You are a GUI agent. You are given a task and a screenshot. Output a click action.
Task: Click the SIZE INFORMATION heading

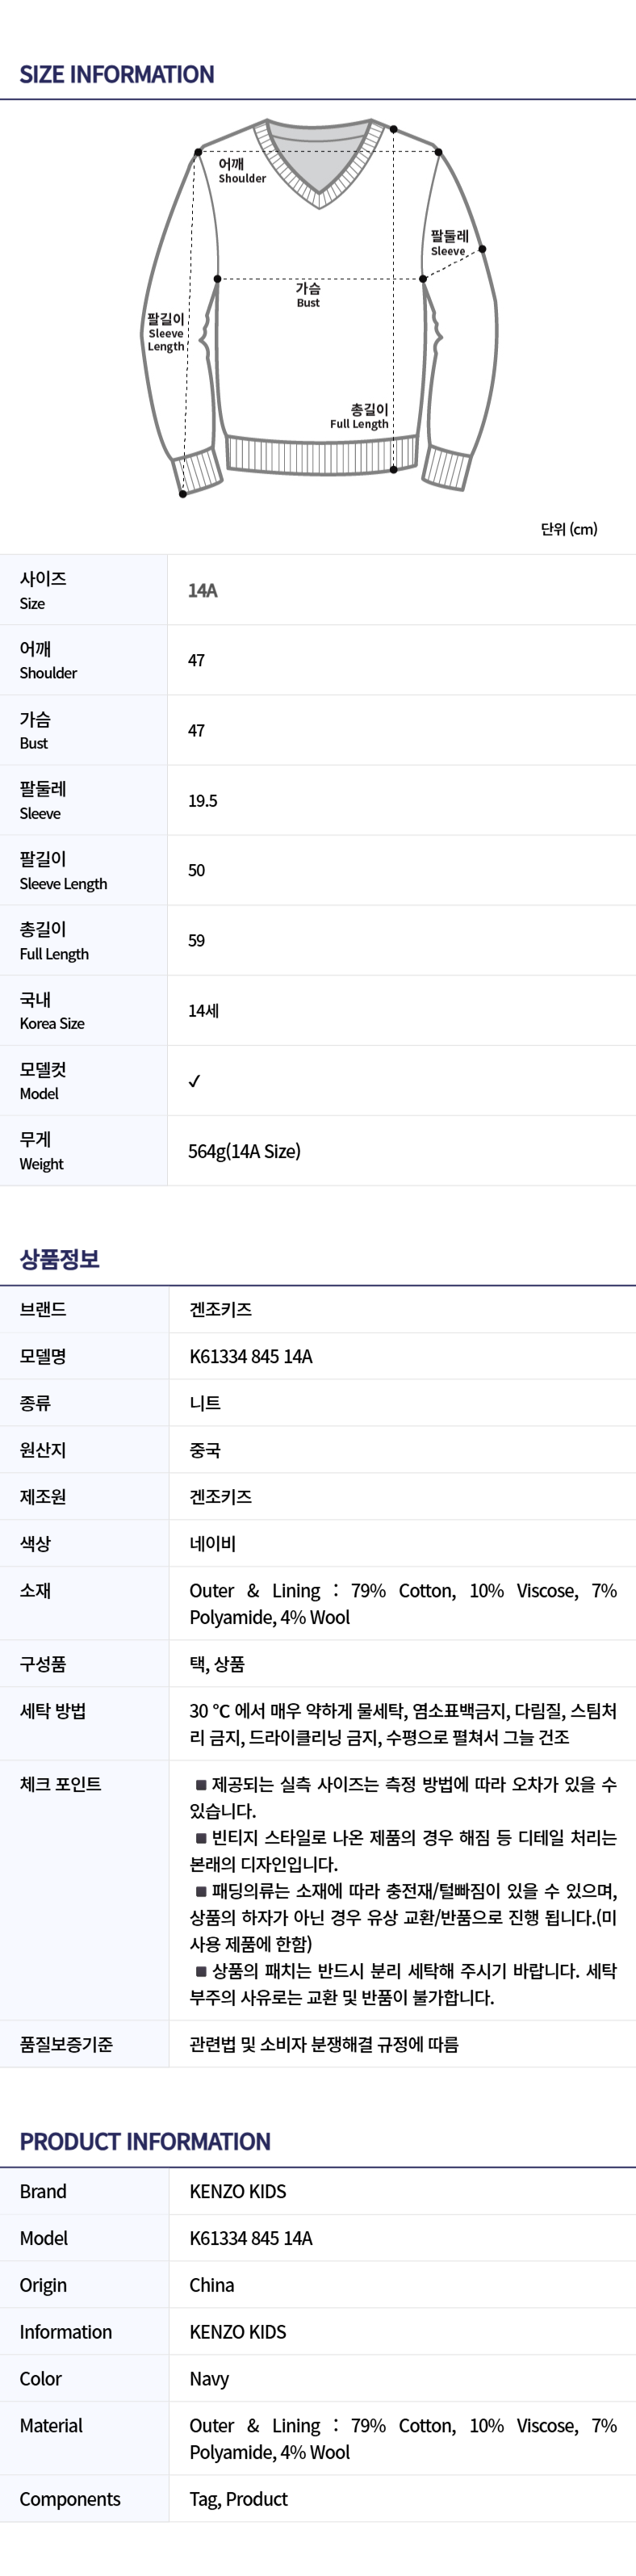point(117,75)
